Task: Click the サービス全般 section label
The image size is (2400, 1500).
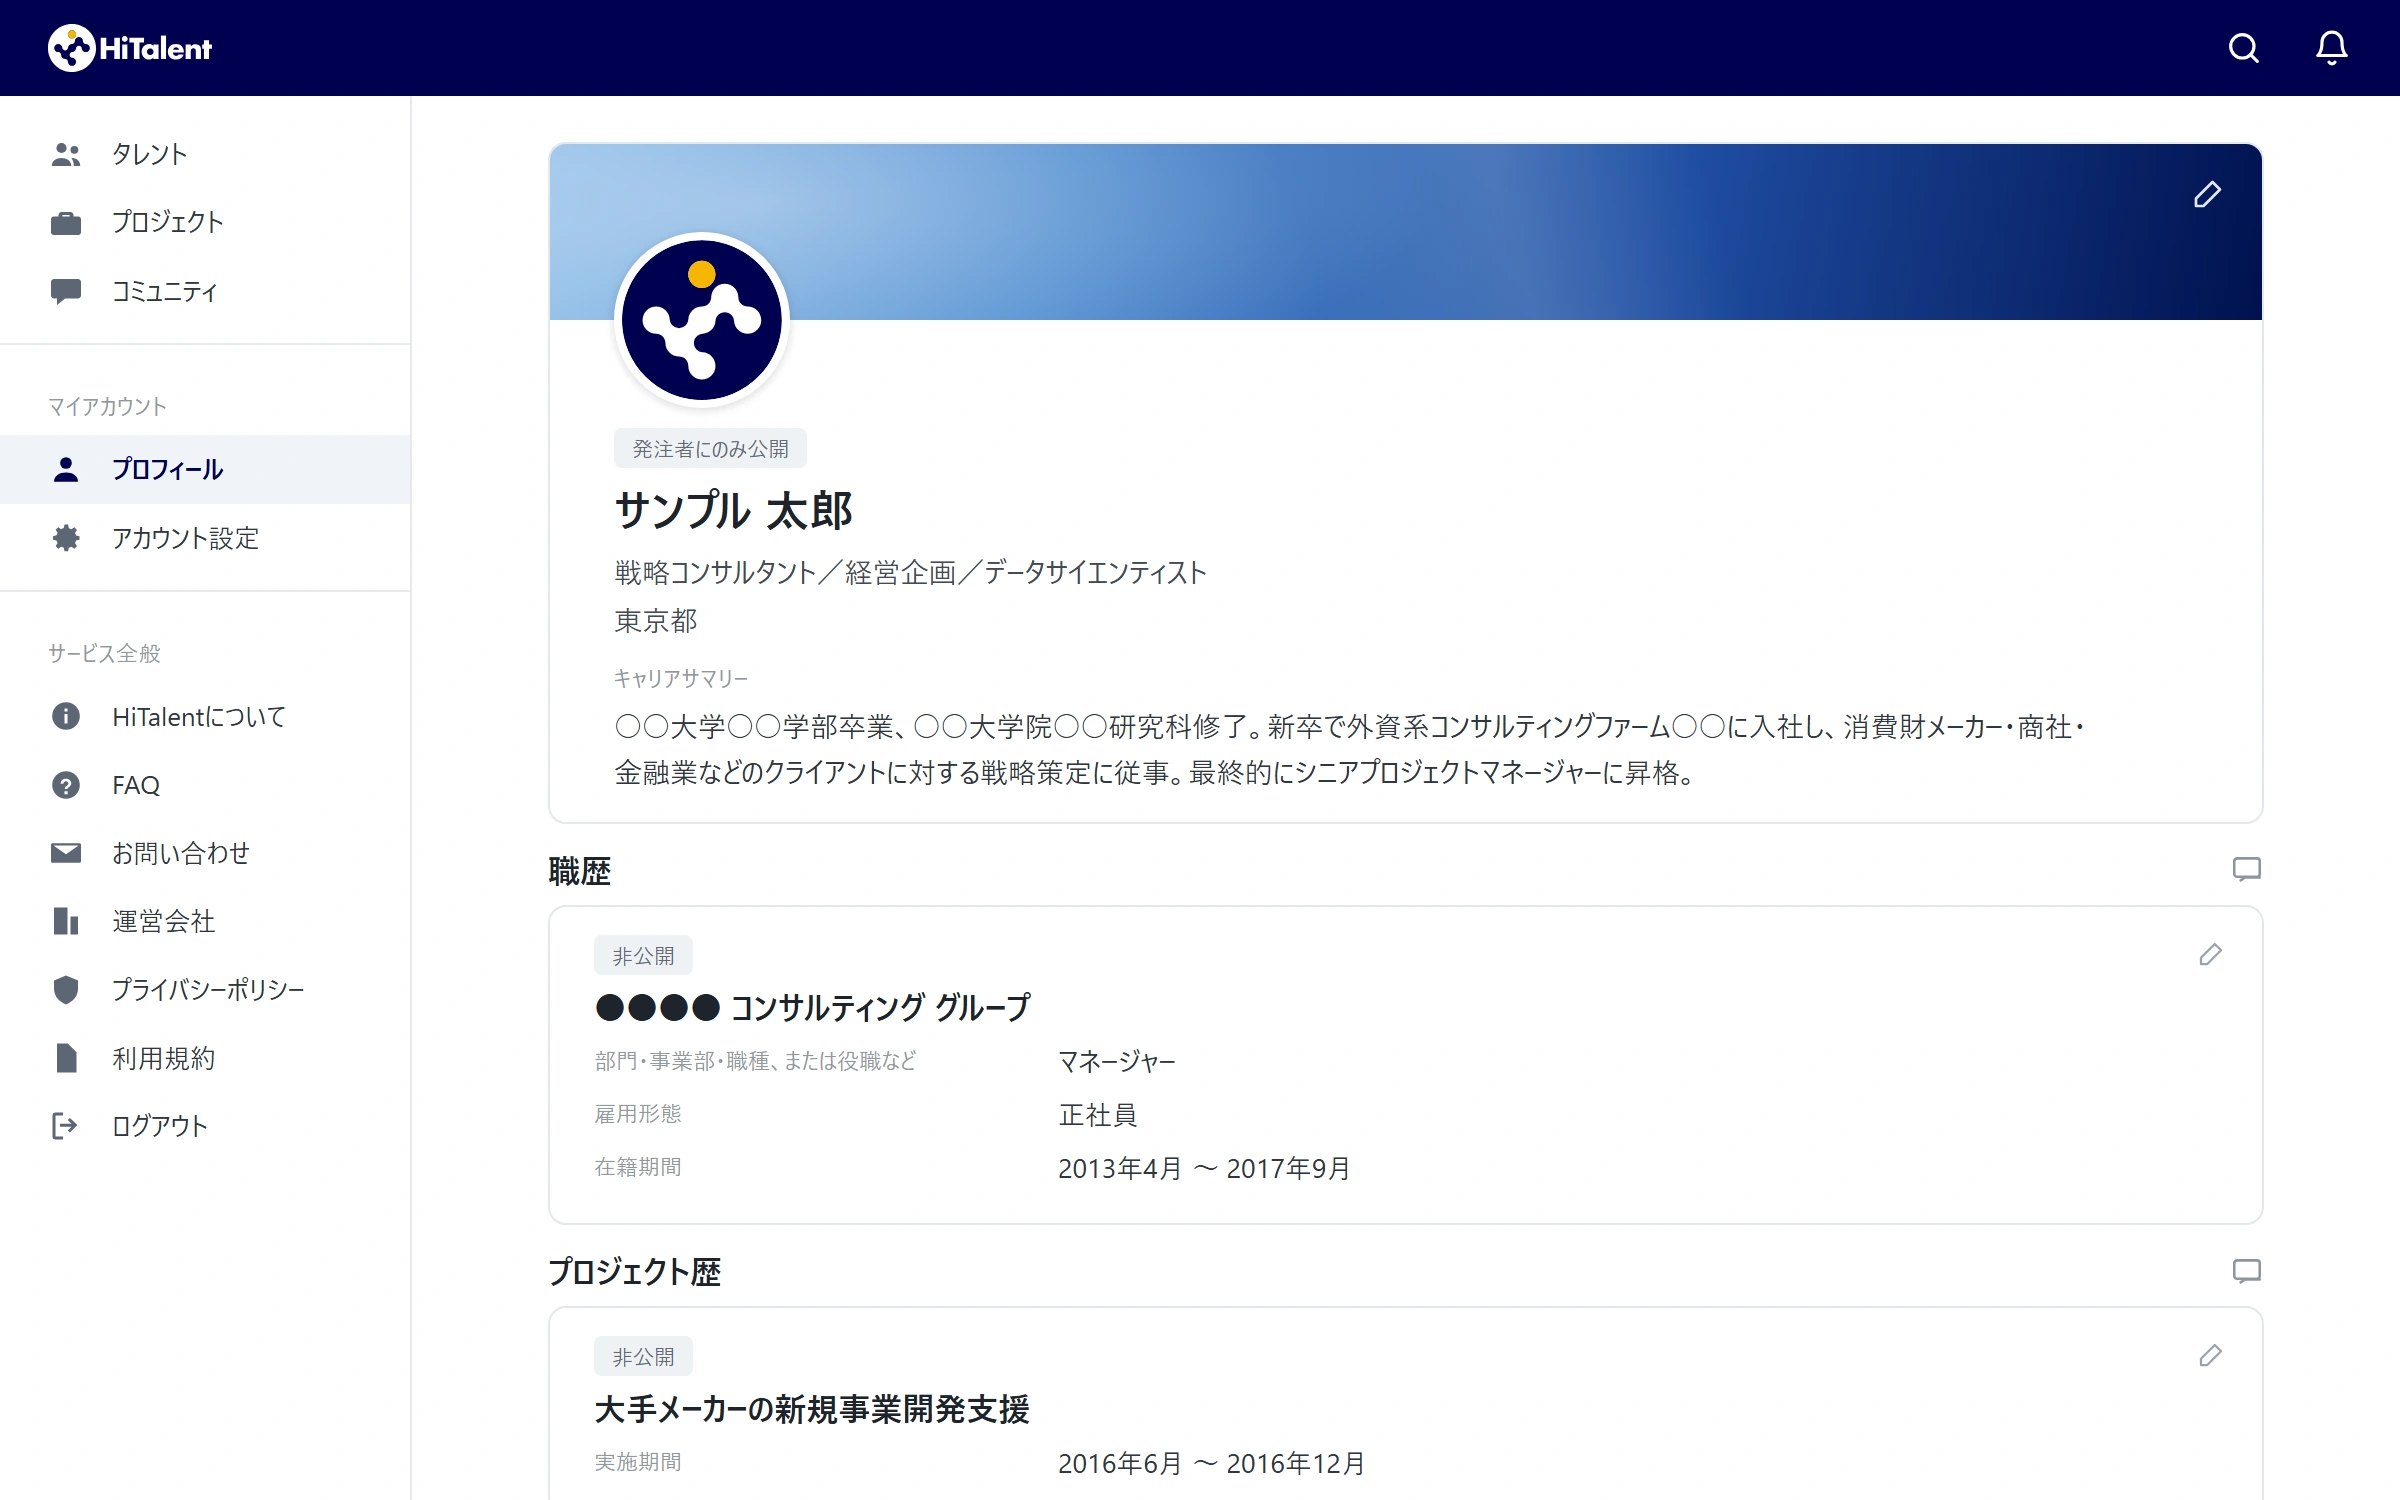Action: (x=105, y=653)
